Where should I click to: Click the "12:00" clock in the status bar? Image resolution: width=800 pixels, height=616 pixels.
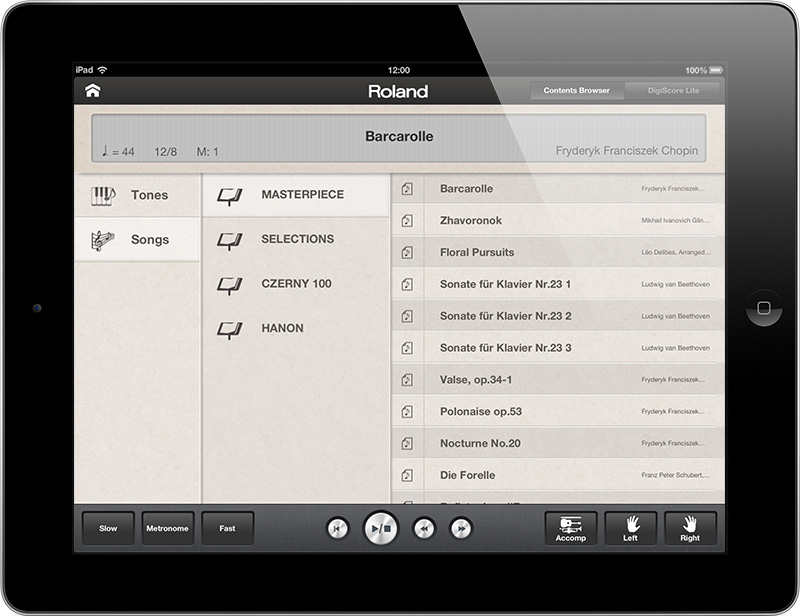tap(399, 70)
